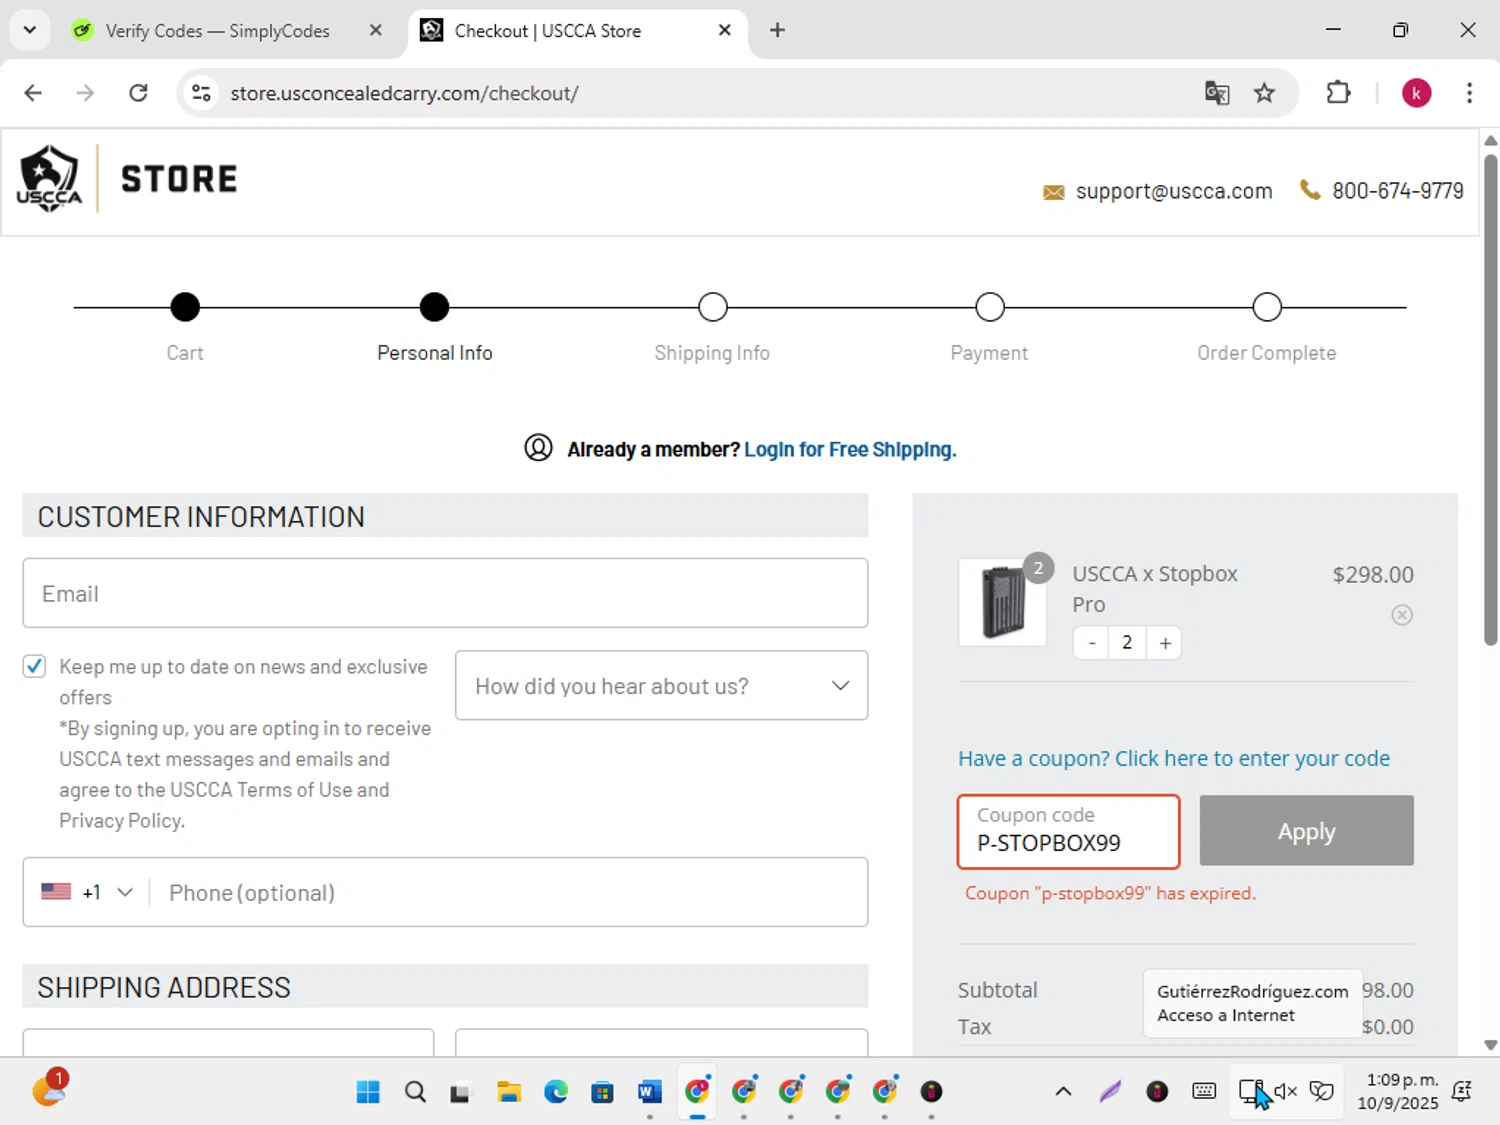Uncheck 'Keep me up to date on news' checkbox
1500x1125 pixels.
click(x=34, y=666)
